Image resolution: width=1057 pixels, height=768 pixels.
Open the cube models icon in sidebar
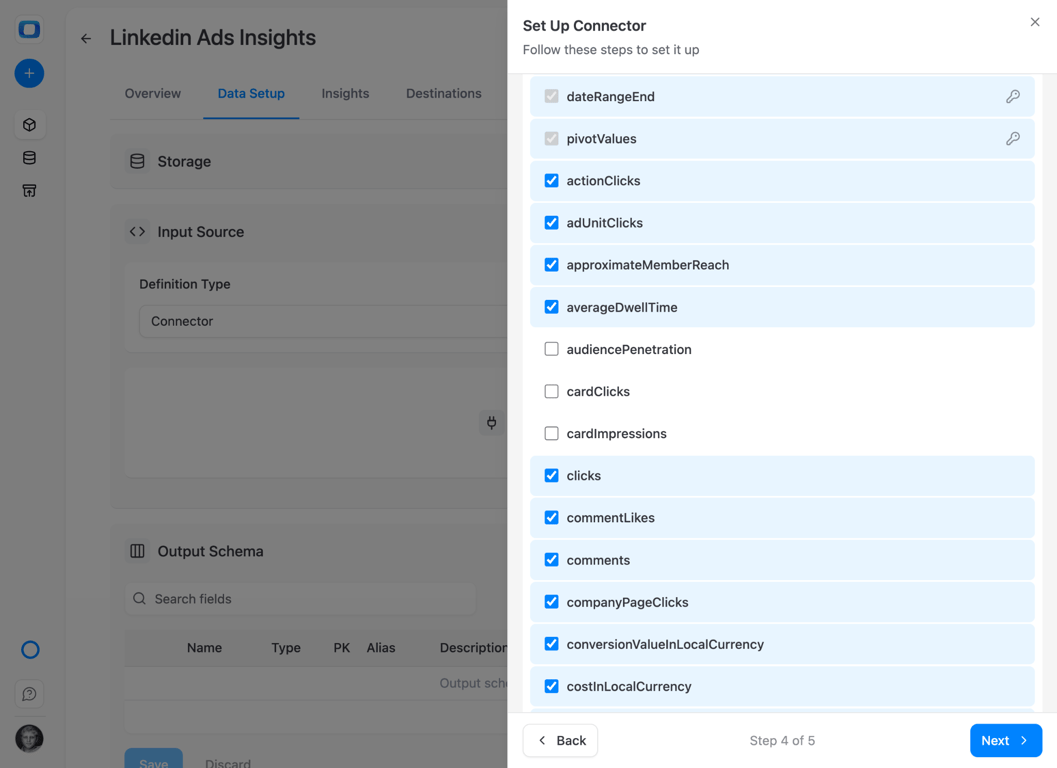pos(29,125)
